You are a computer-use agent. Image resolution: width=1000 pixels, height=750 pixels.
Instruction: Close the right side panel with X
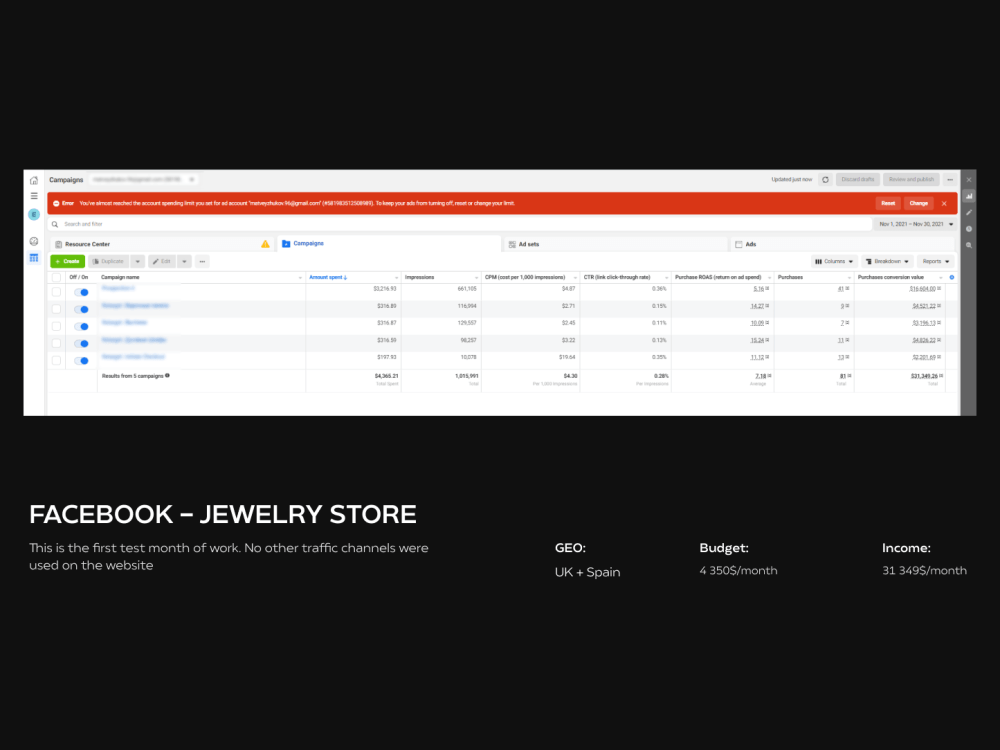pyautogui.click(x=969, y=180)
